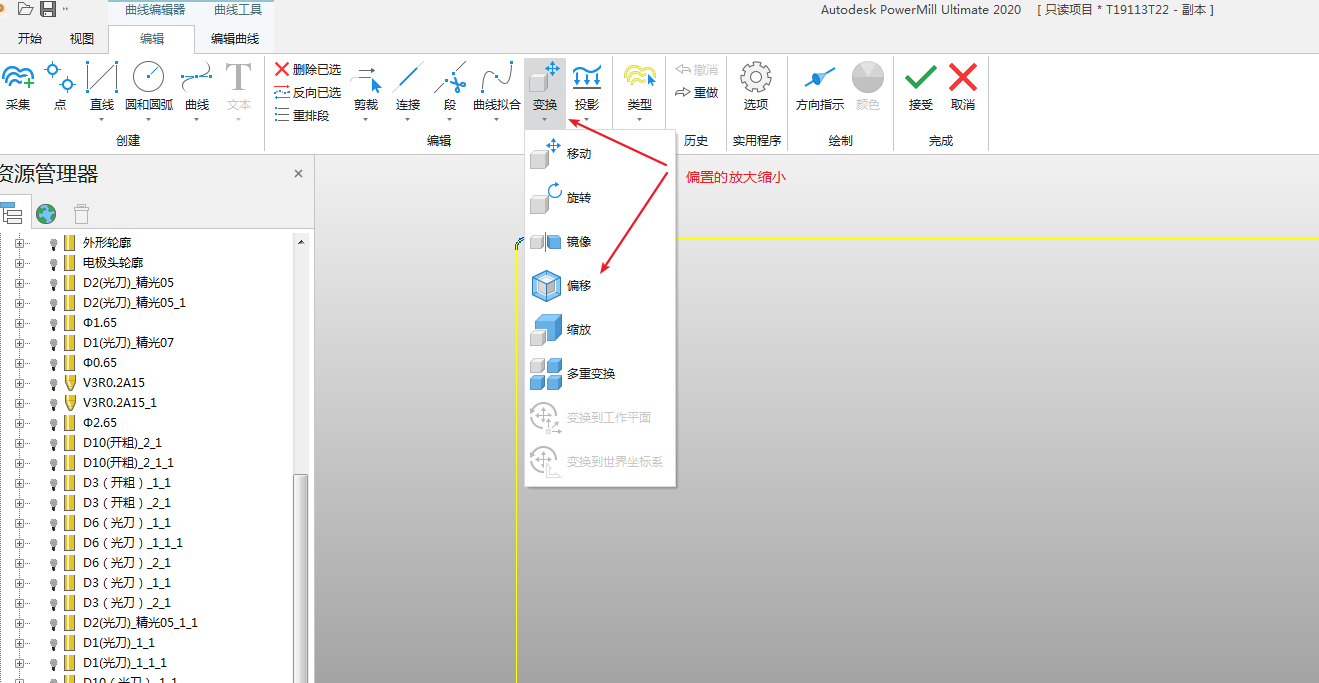Switch to the 视图 ribbon tab
Screen dimensions: 1319x683
[82, 39]
